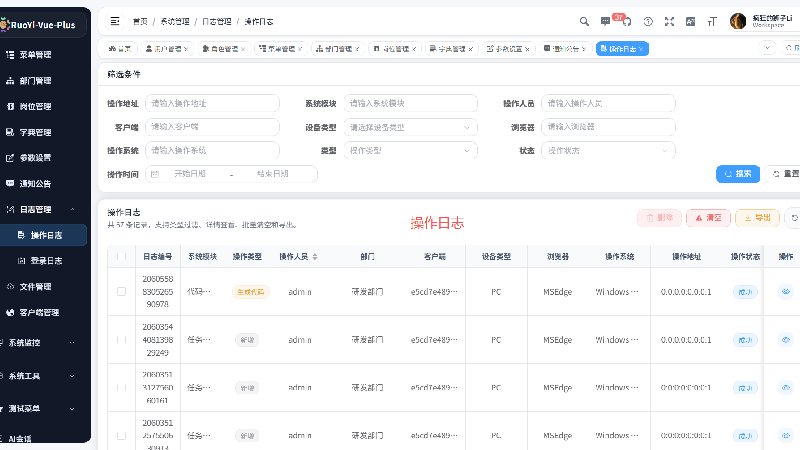Click the blue 搜索 search button
The height and width of the screenshot is (450, 800).
point(738,174)
